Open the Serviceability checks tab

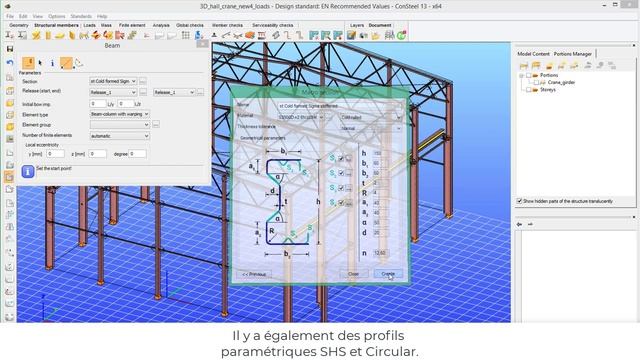tap(273, 25)
